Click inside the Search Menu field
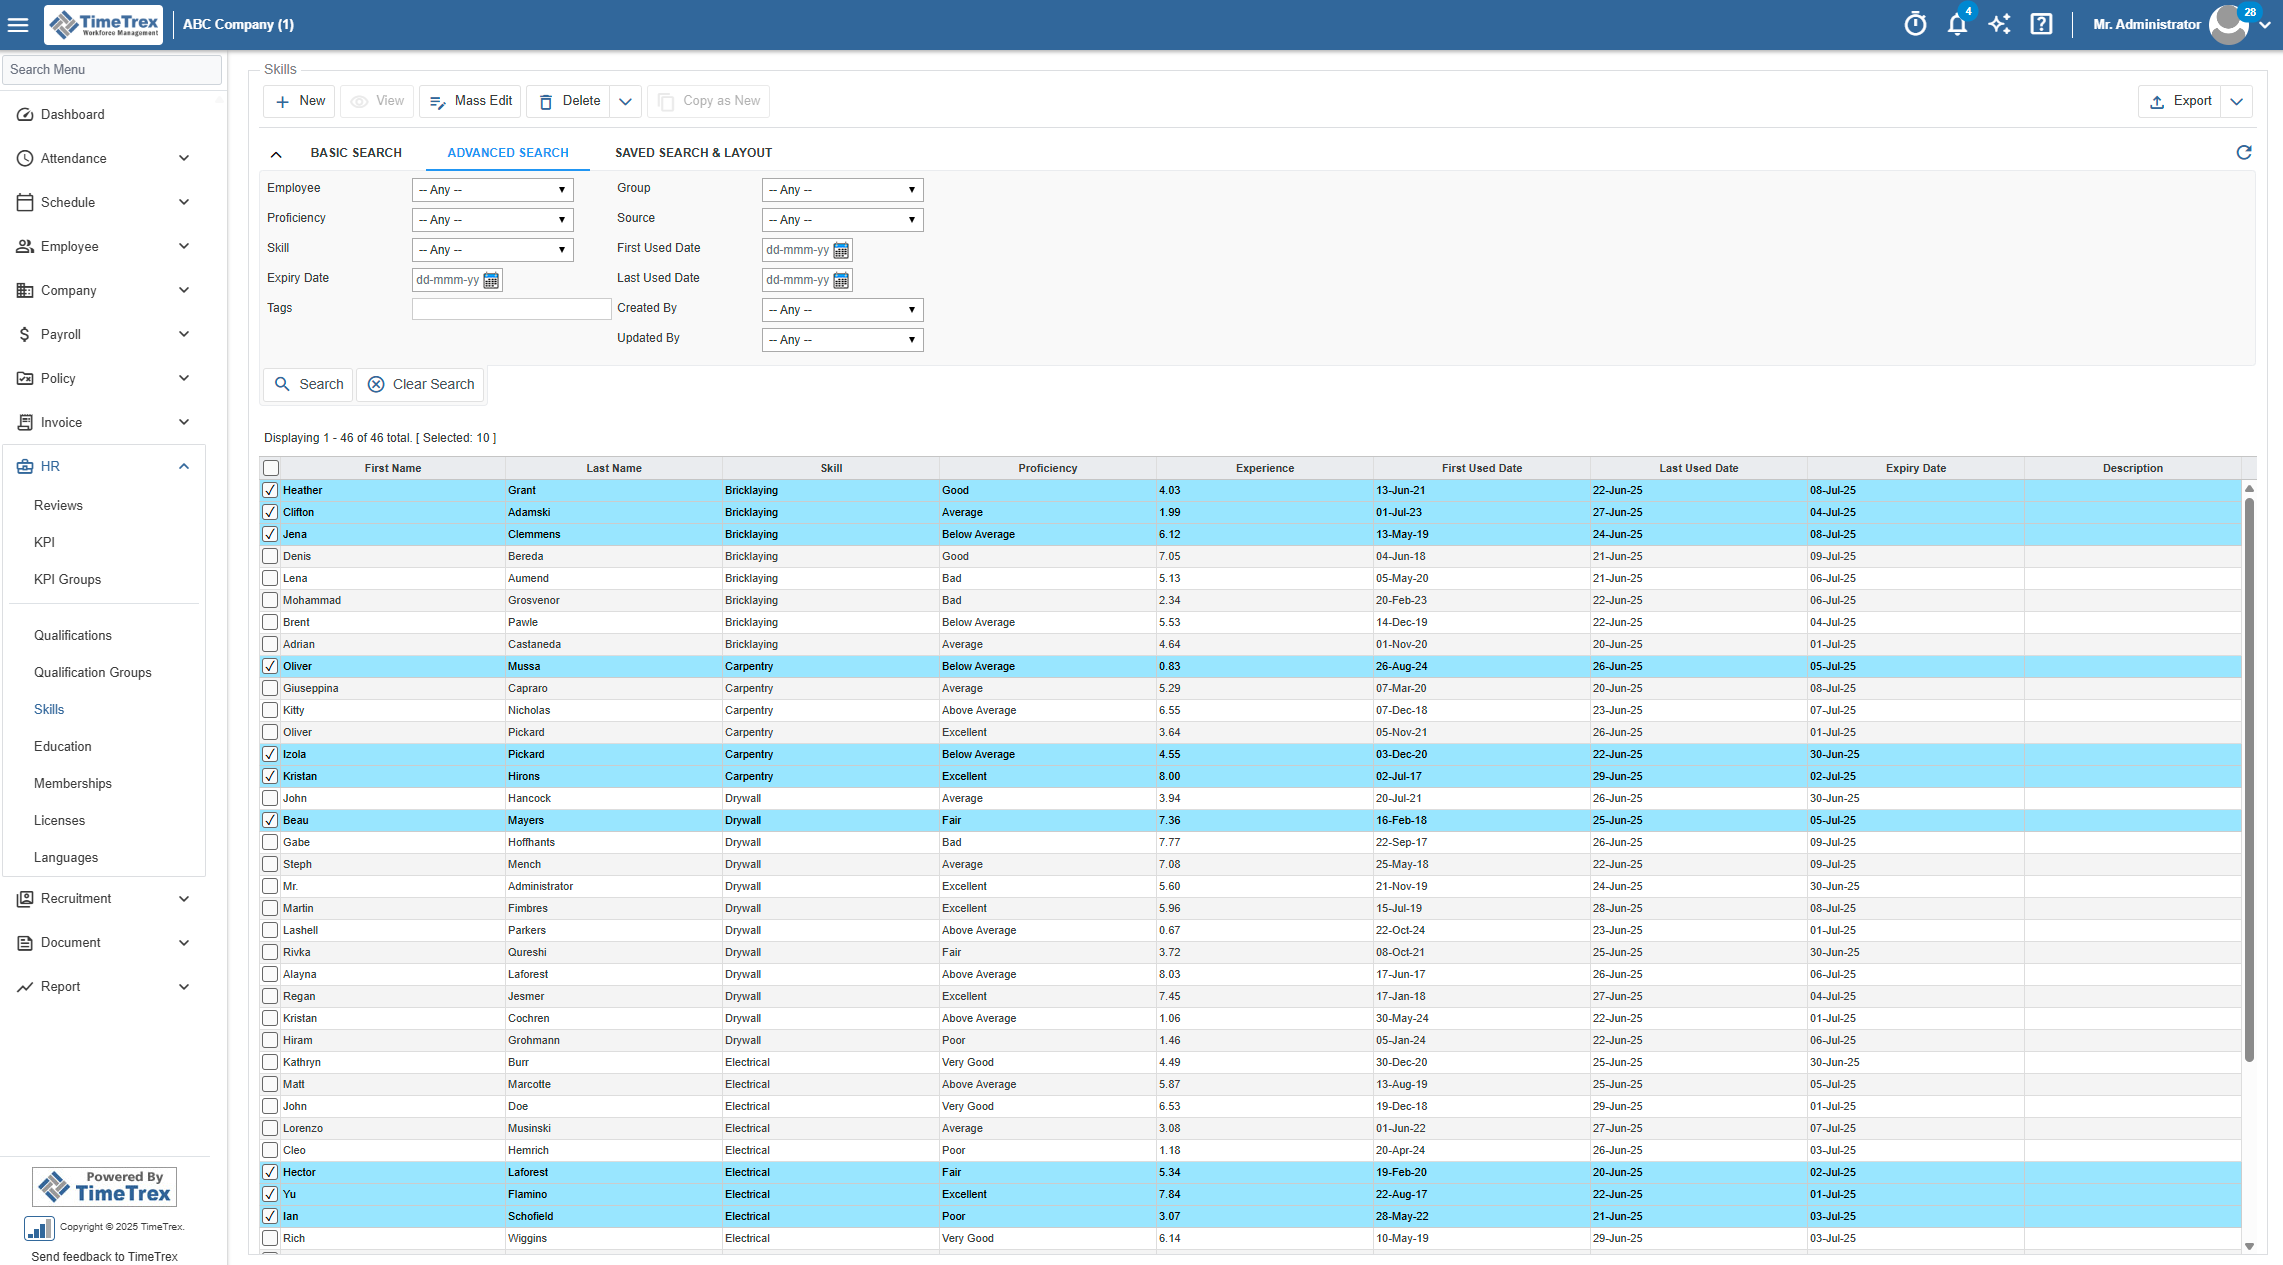This screenshot has width=2283, height=1265. point(112,69)
